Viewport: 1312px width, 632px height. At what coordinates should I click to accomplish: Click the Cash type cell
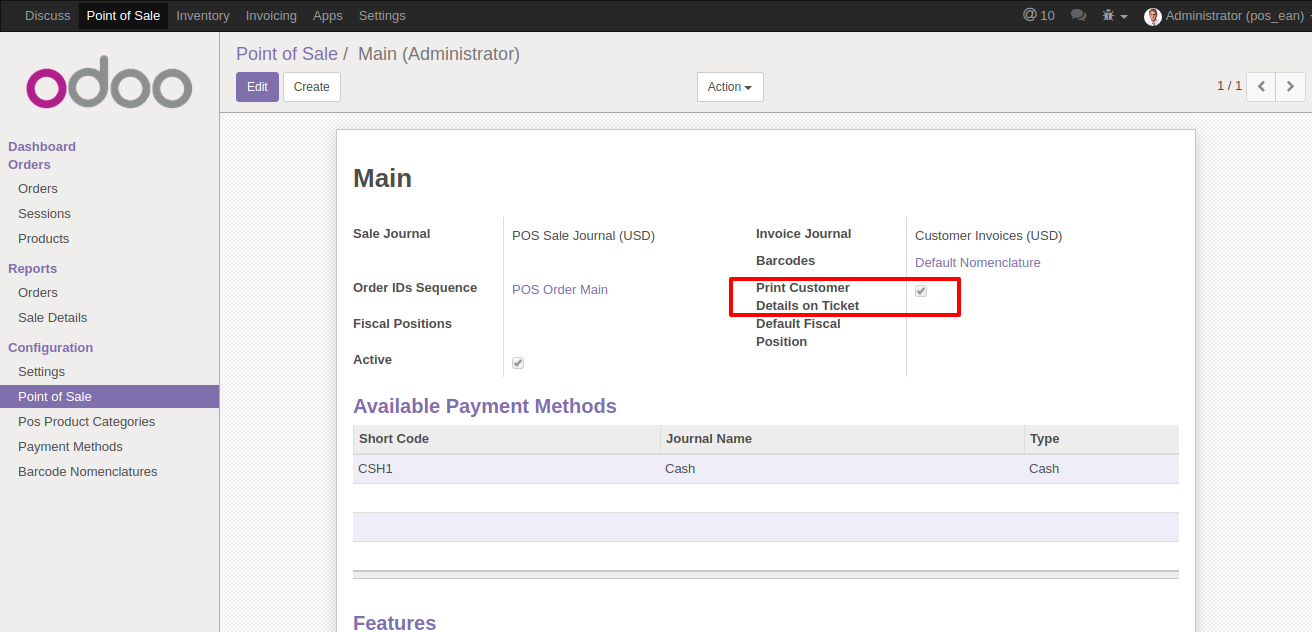1101,468
